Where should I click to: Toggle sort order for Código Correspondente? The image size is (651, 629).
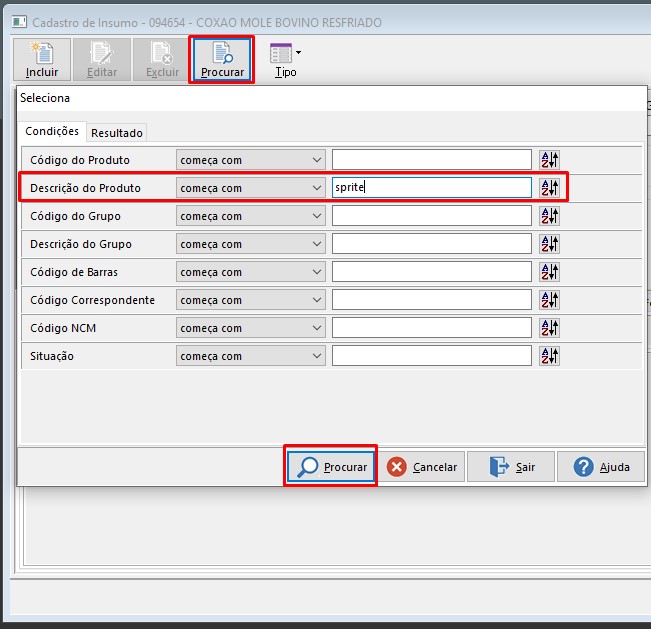(550, 300)
